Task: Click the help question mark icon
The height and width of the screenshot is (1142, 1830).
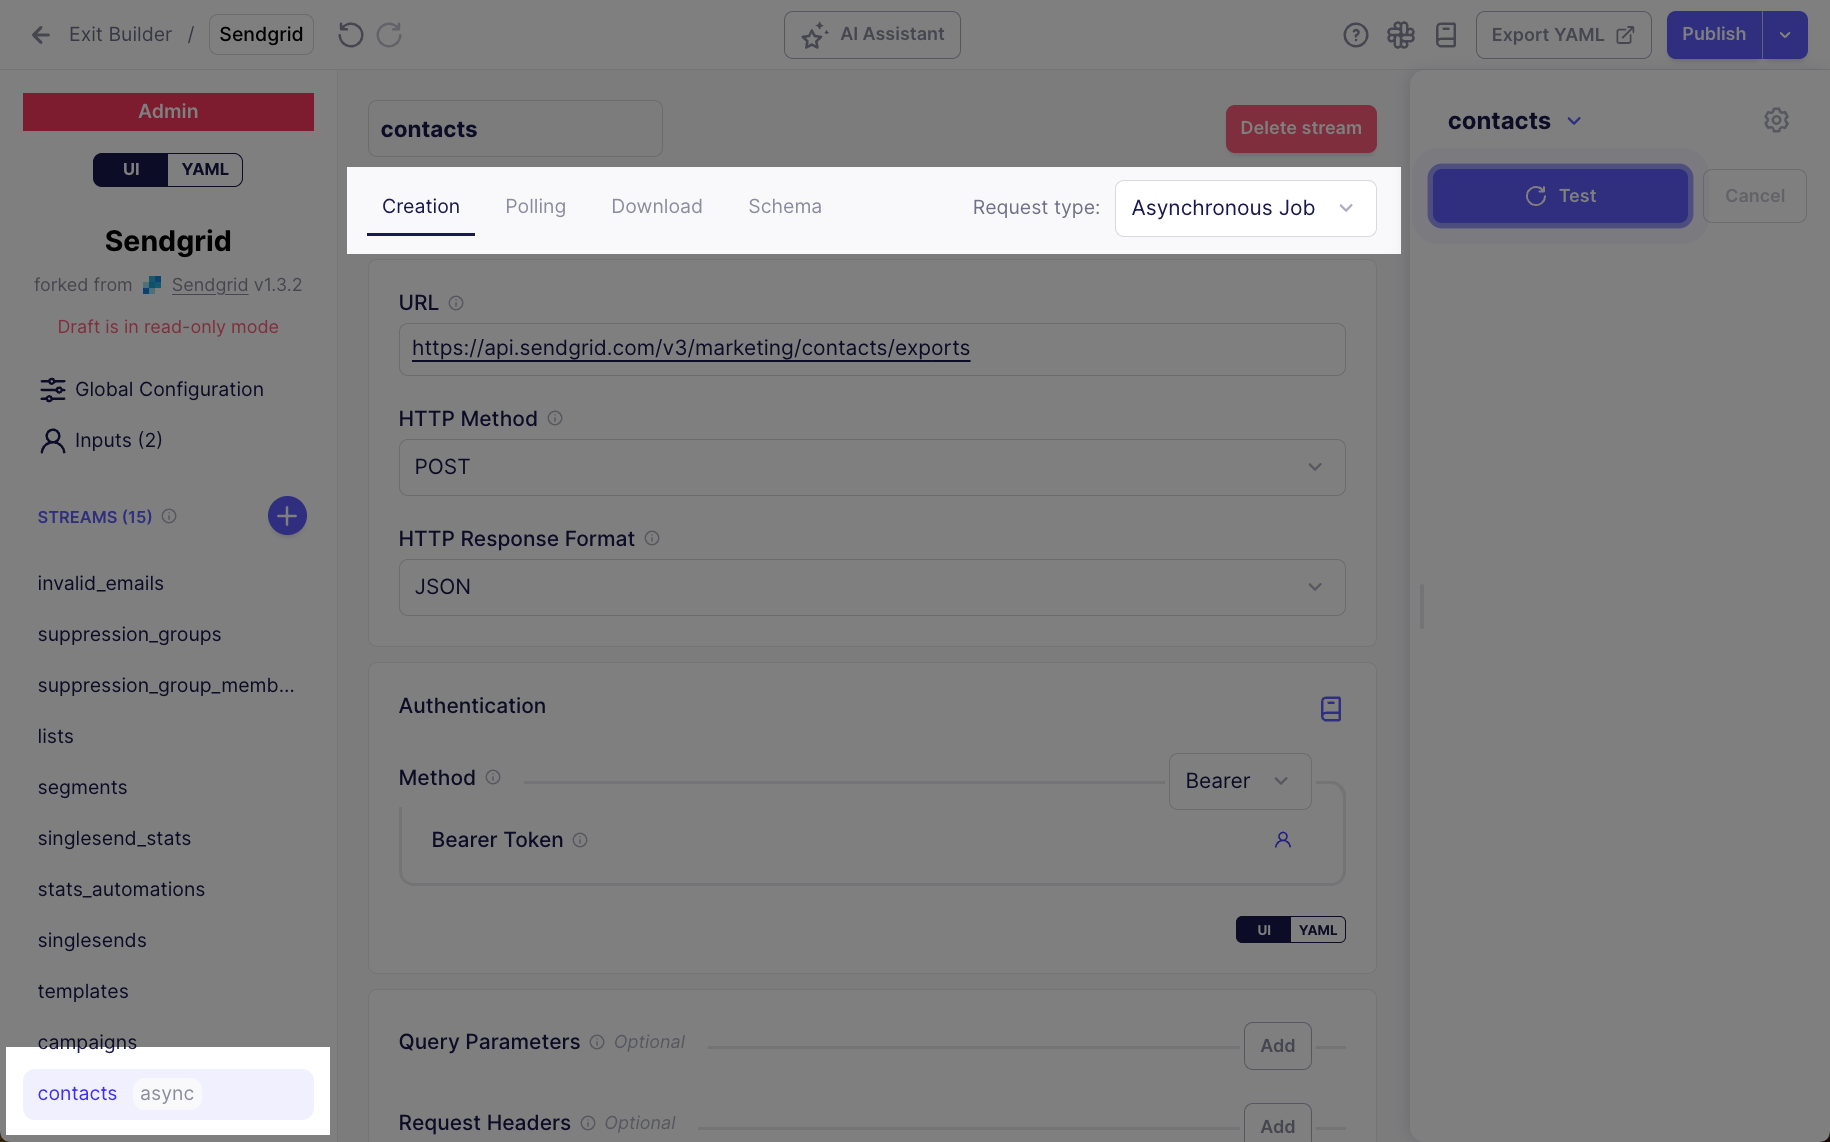Action: [1355, 34]
